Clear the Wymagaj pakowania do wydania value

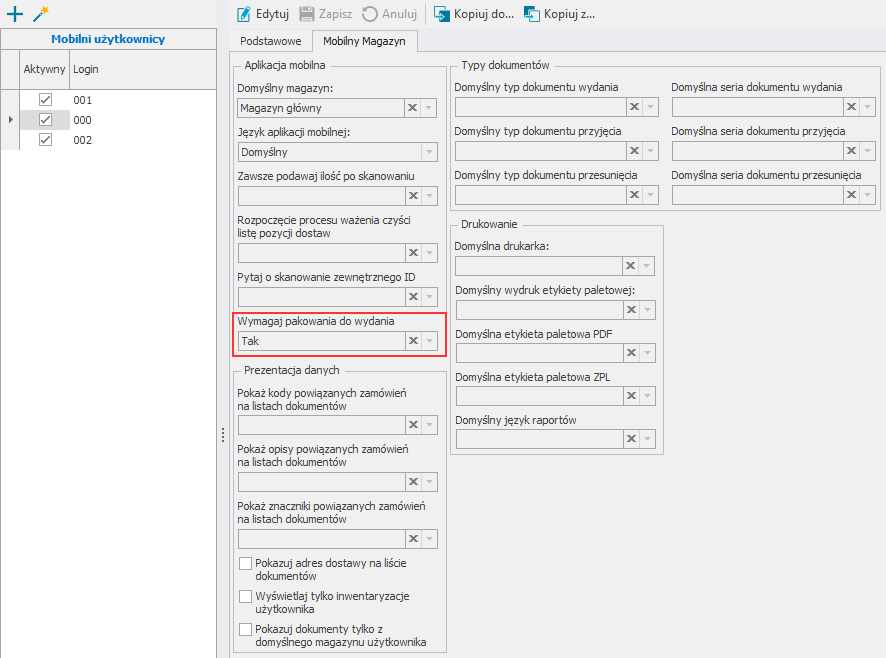(x=414, y=341)
